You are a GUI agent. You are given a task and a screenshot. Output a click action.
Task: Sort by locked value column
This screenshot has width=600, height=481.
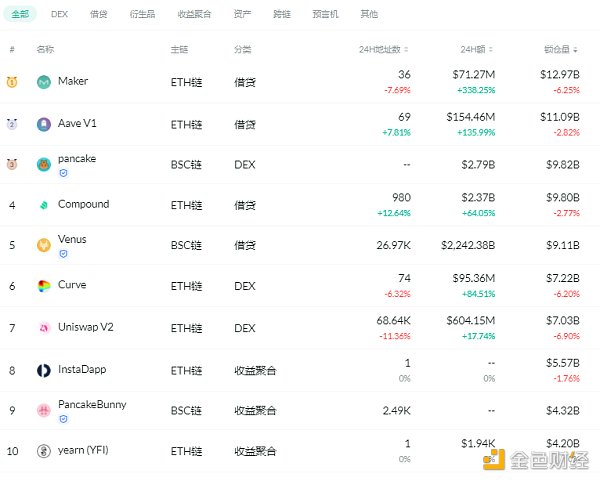coord(561,49)
